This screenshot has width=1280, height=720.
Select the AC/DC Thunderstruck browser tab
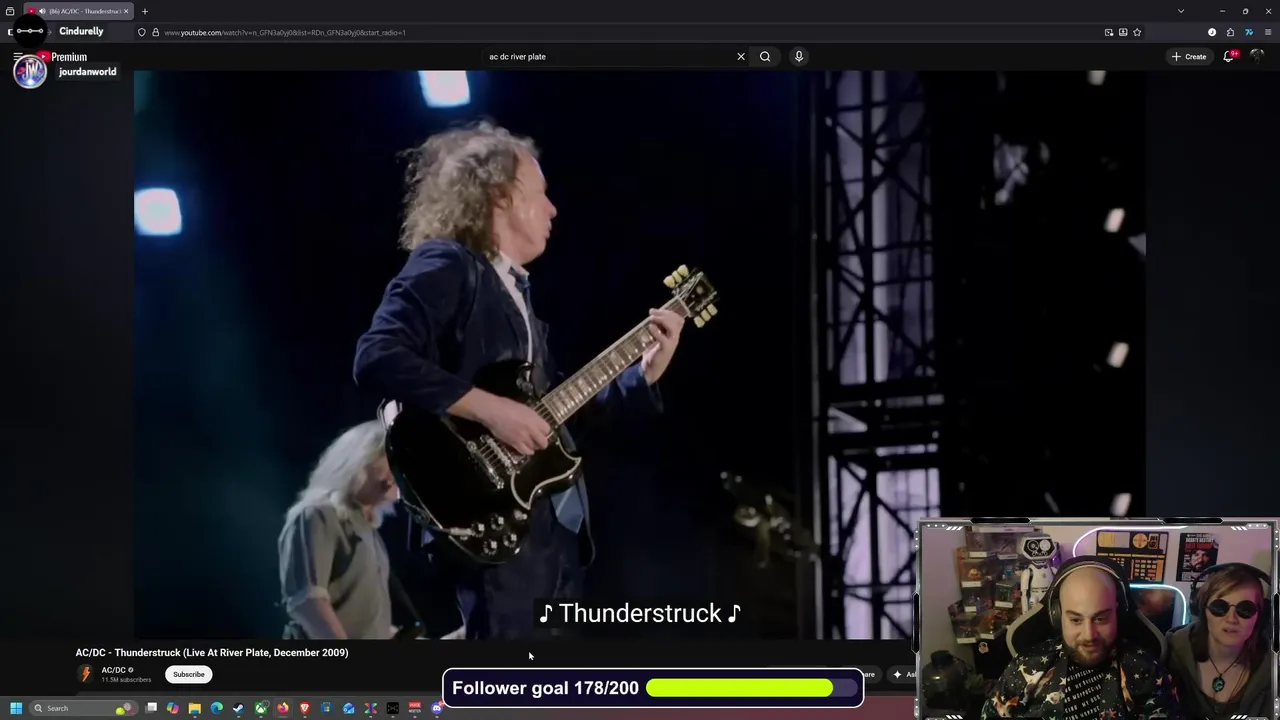click(78, 11)
